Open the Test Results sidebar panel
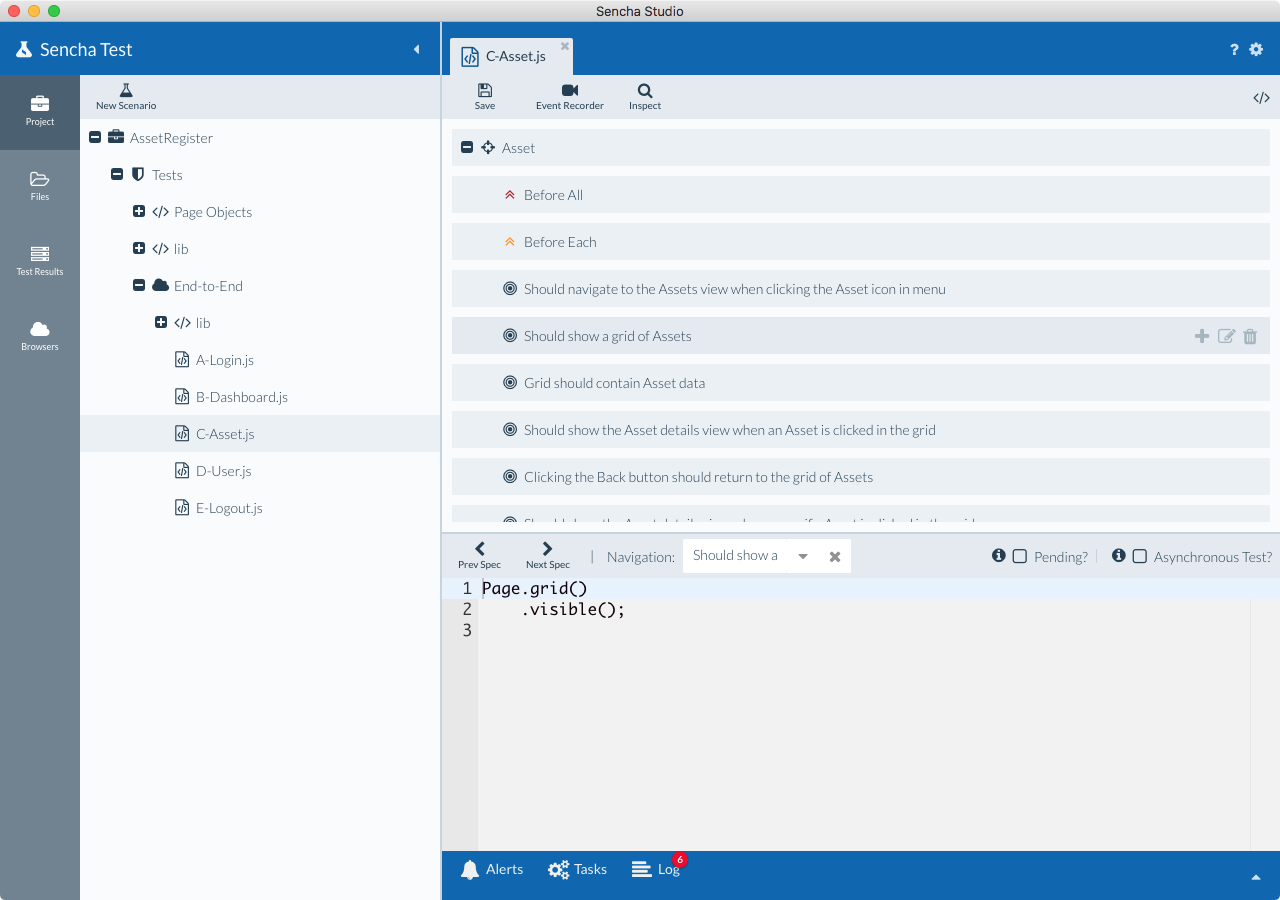 40,260
